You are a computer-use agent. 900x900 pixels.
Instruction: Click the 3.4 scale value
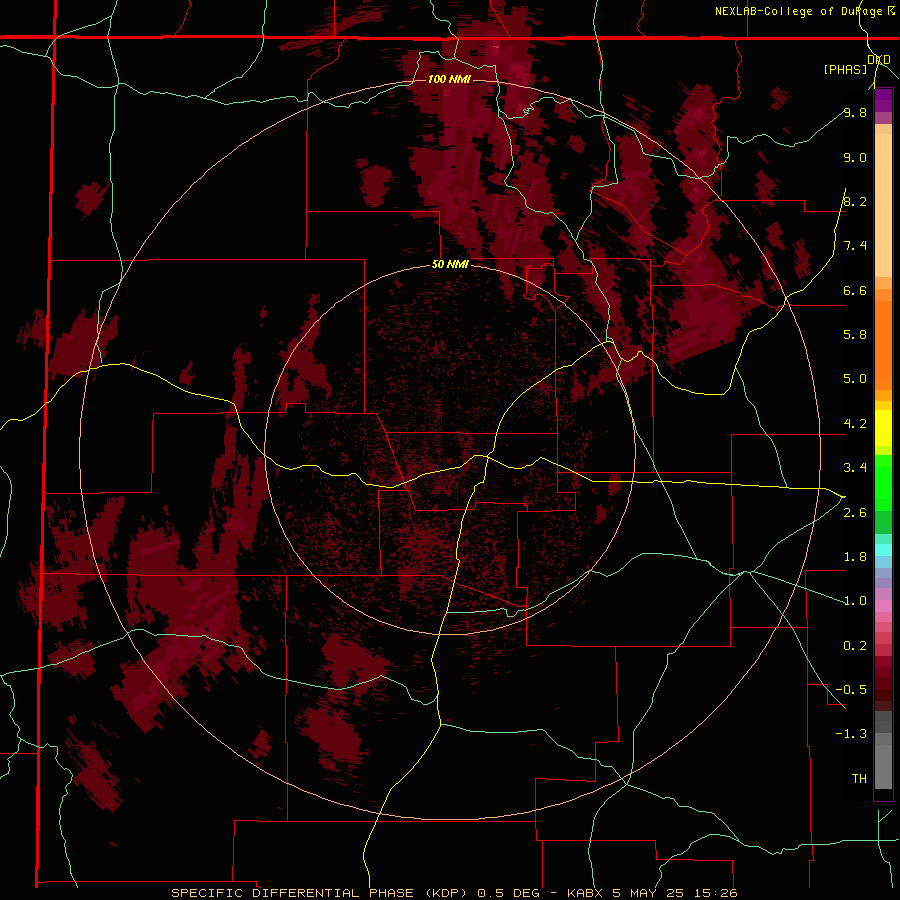pos(855,468)
